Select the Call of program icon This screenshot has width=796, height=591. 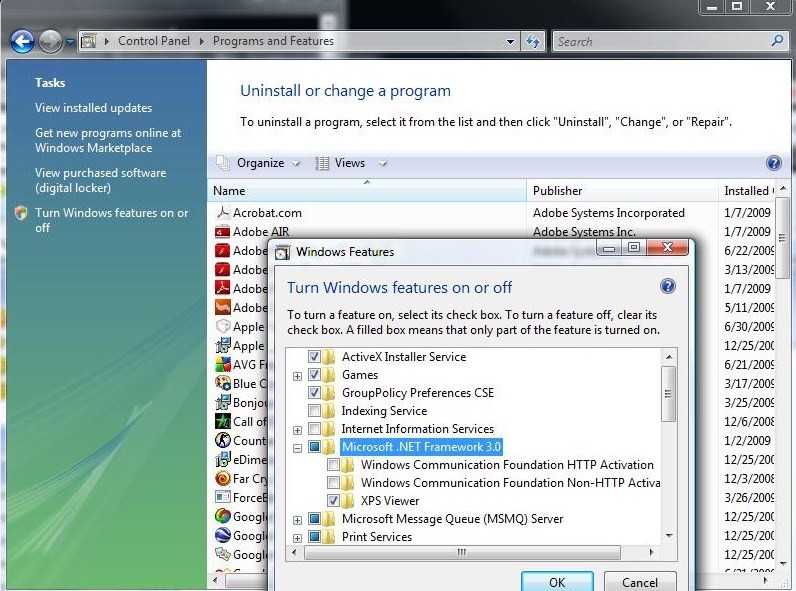(x=222, y=421)
